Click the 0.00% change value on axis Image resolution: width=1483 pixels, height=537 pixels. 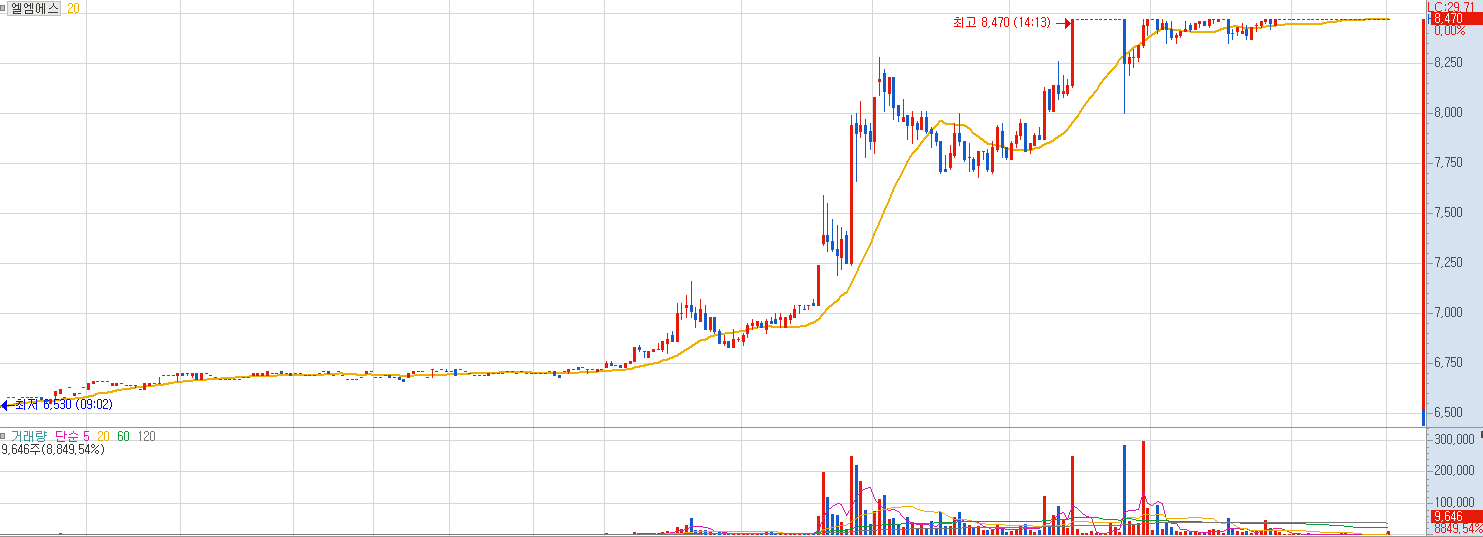1452,31
